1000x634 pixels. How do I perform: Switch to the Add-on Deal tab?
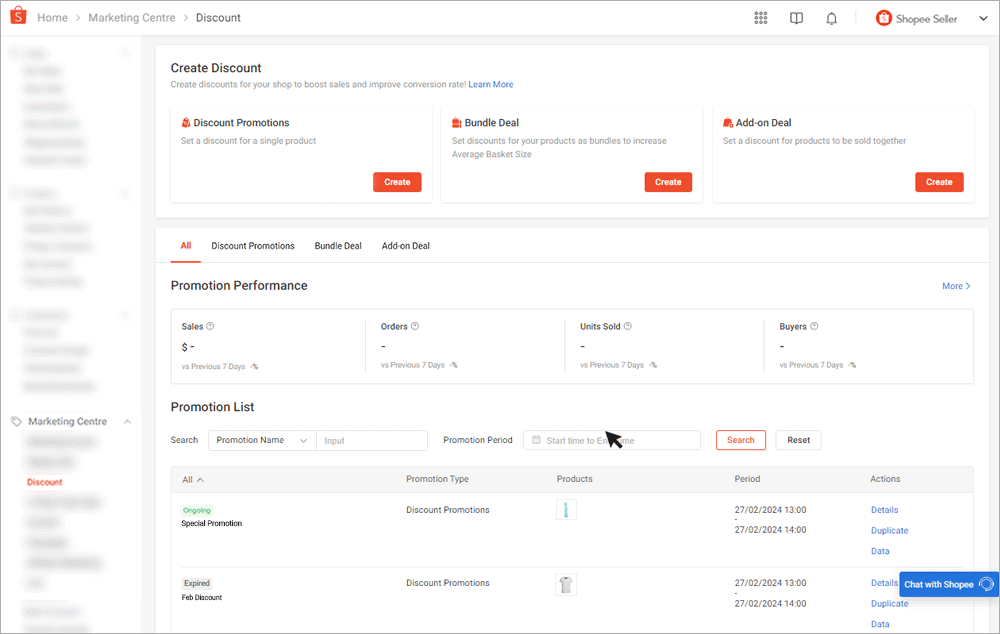click(x=405, y=246)
